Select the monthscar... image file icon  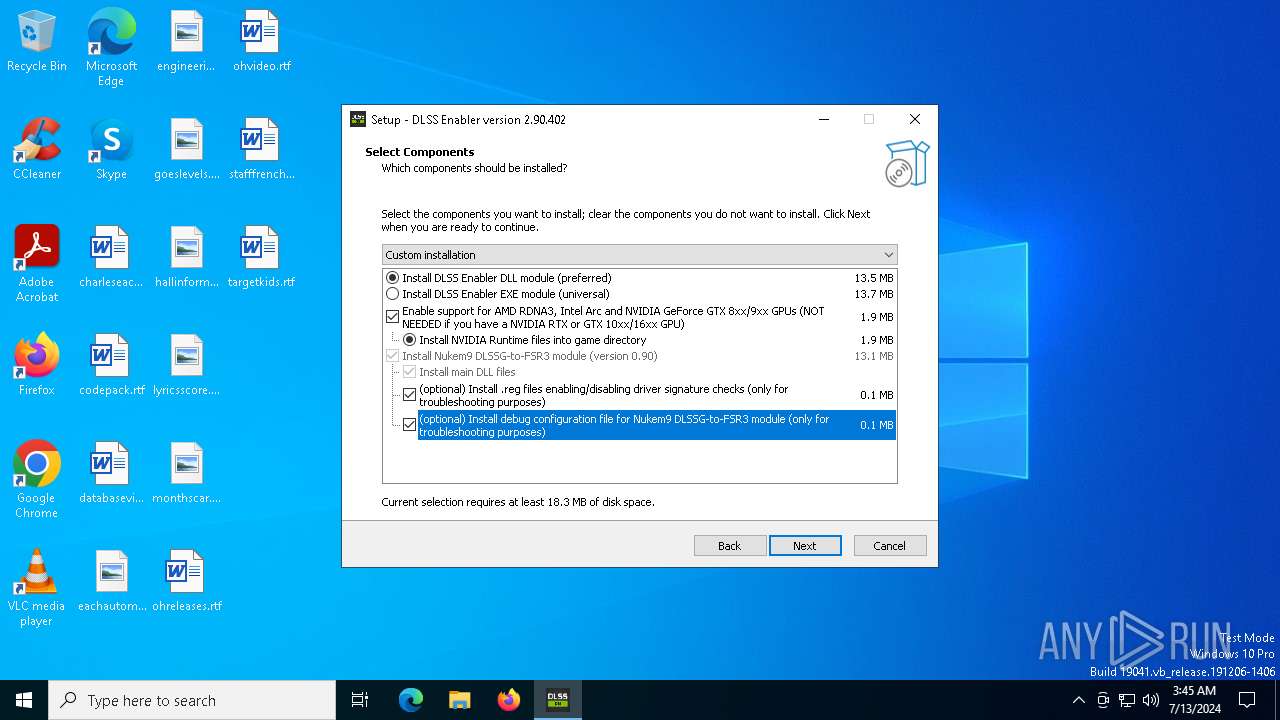(x=186, y=474)
